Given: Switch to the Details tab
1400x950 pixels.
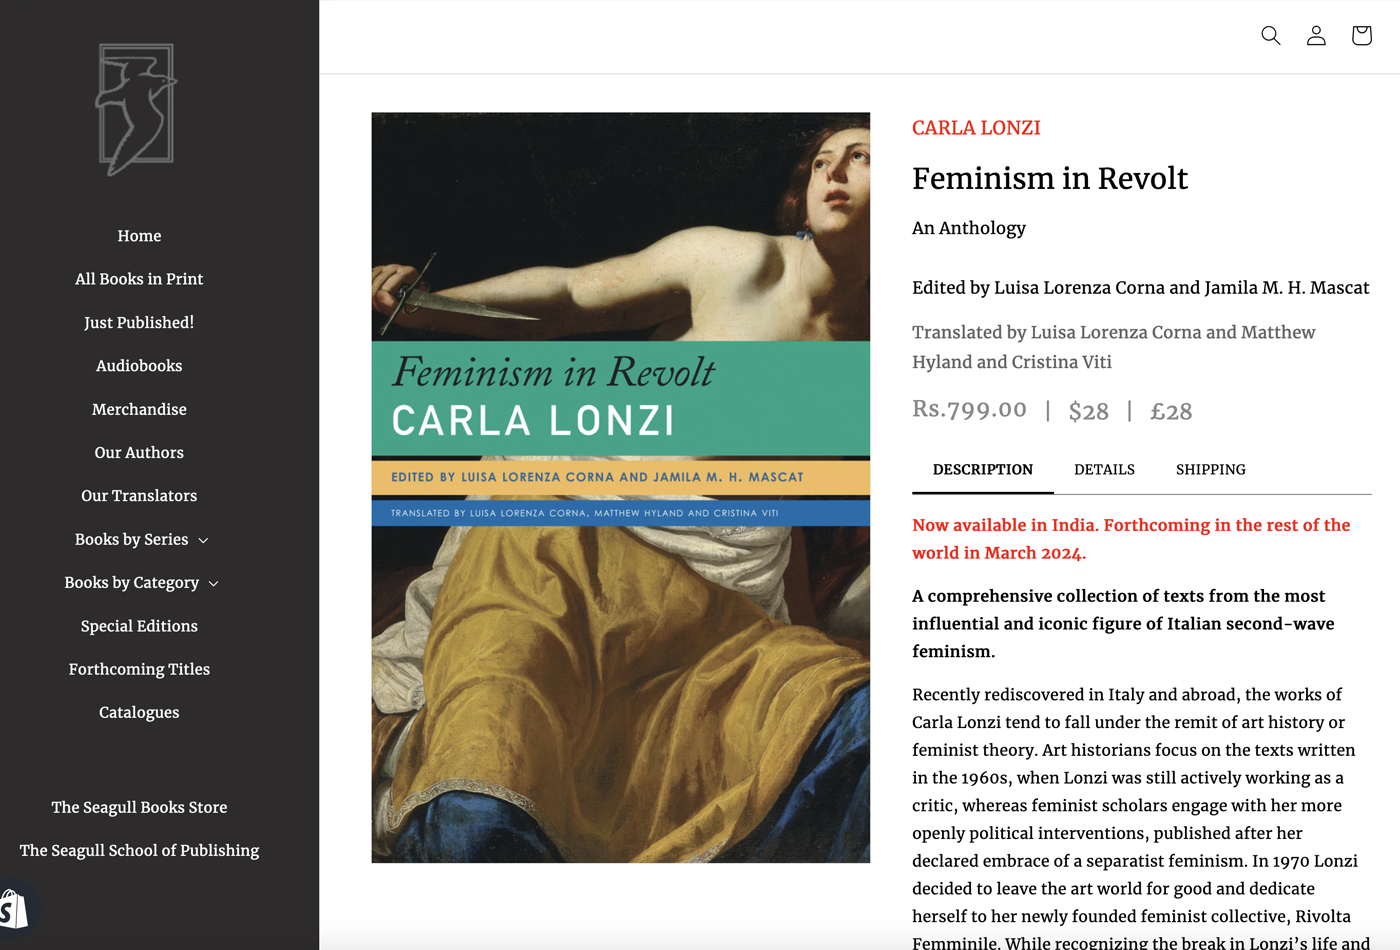Looking at the screenshot, I should tap(1104, 469).
